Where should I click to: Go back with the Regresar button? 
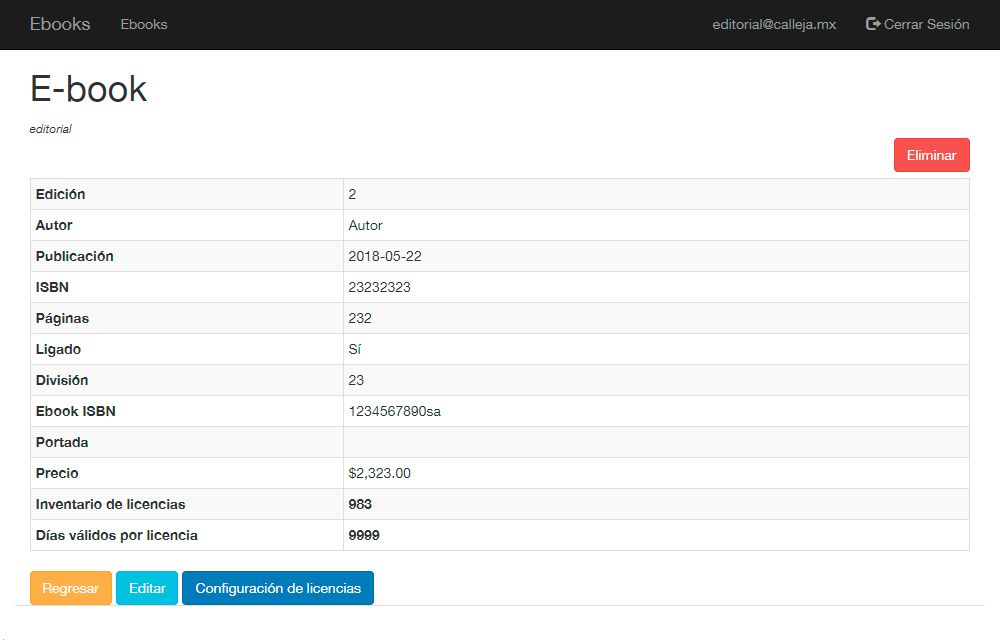[71, 588]
